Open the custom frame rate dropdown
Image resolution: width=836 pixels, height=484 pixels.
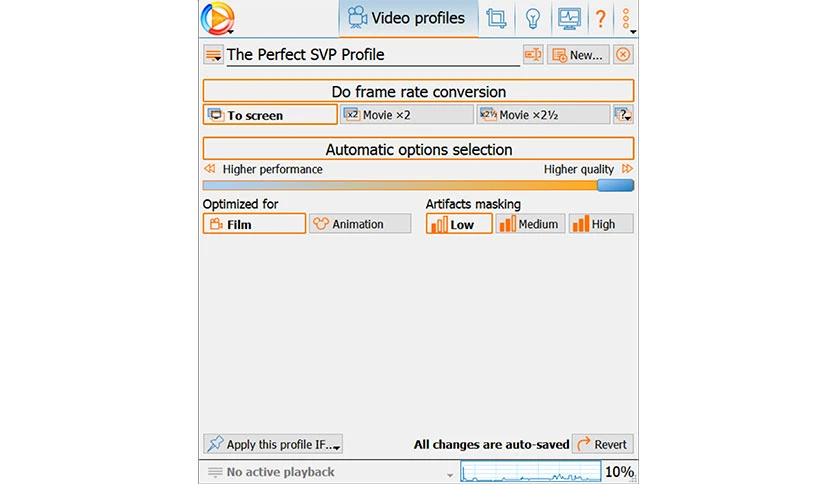623,115
